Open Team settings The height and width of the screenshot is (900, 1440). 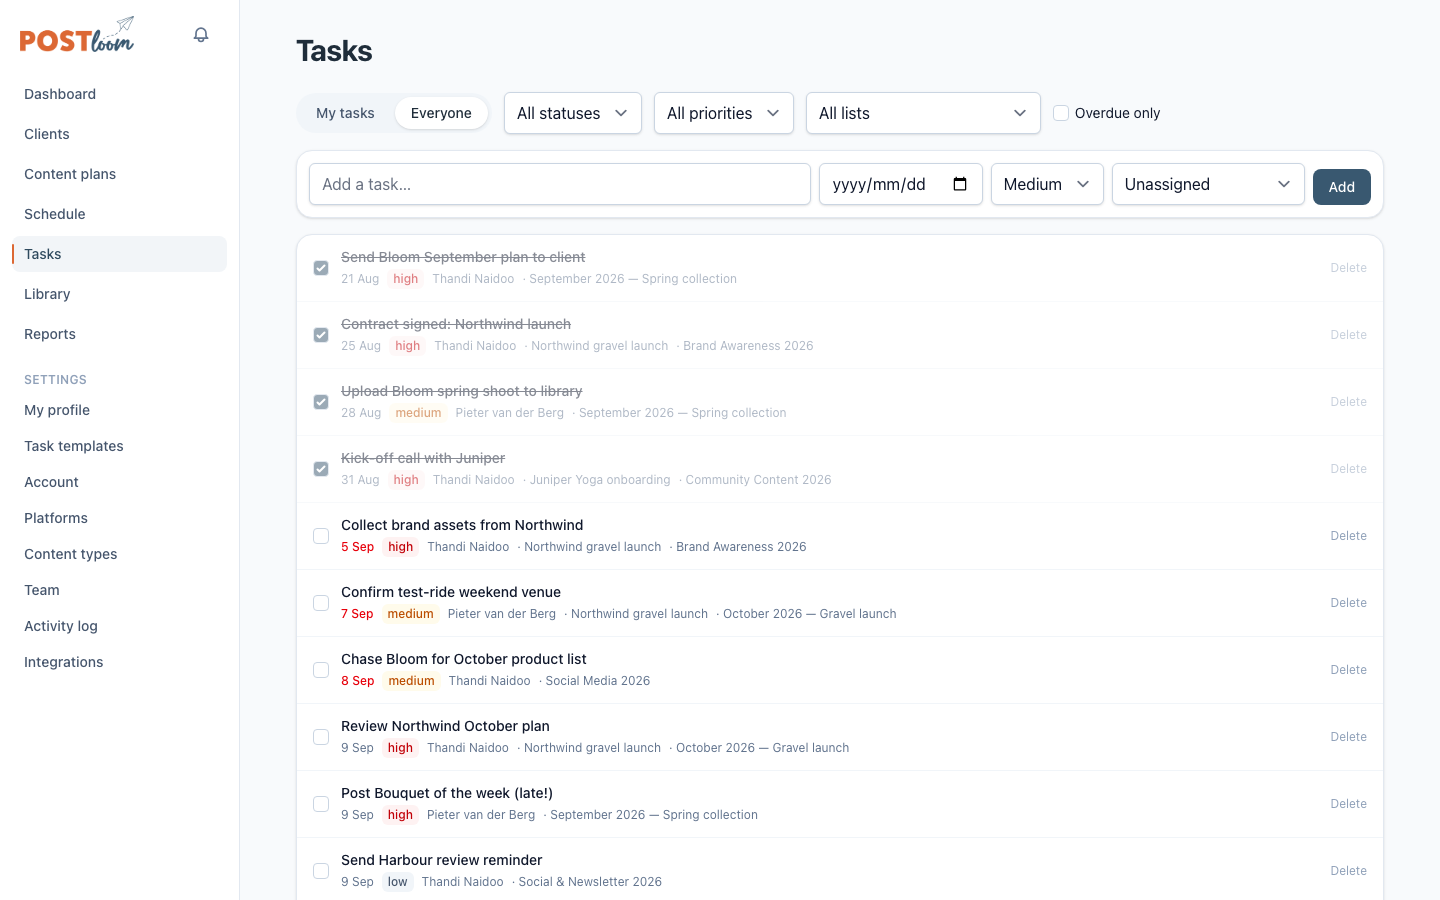tap(119, 590)
